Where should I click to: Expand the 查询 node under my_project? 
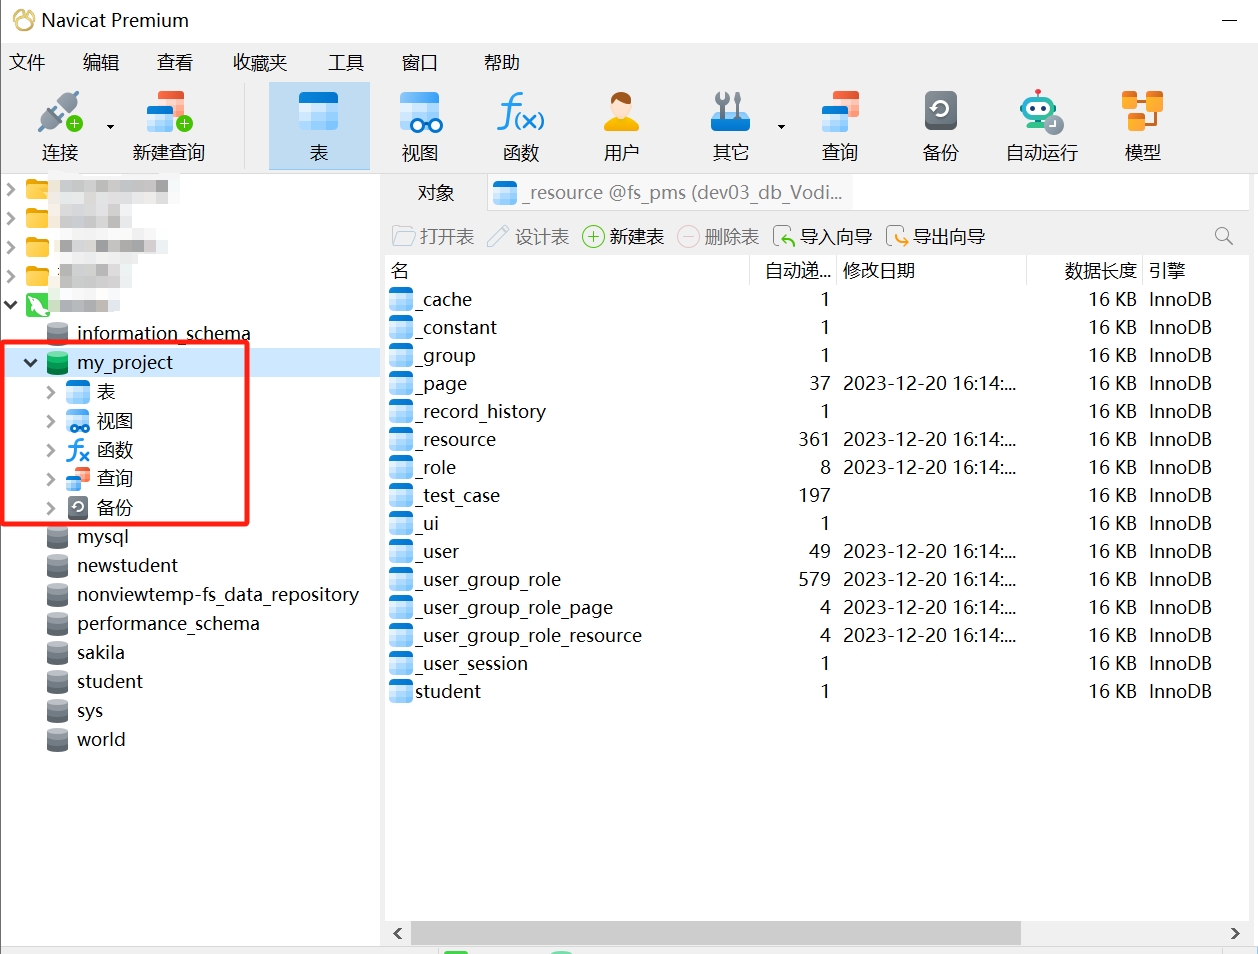click(x=51, y=479)
